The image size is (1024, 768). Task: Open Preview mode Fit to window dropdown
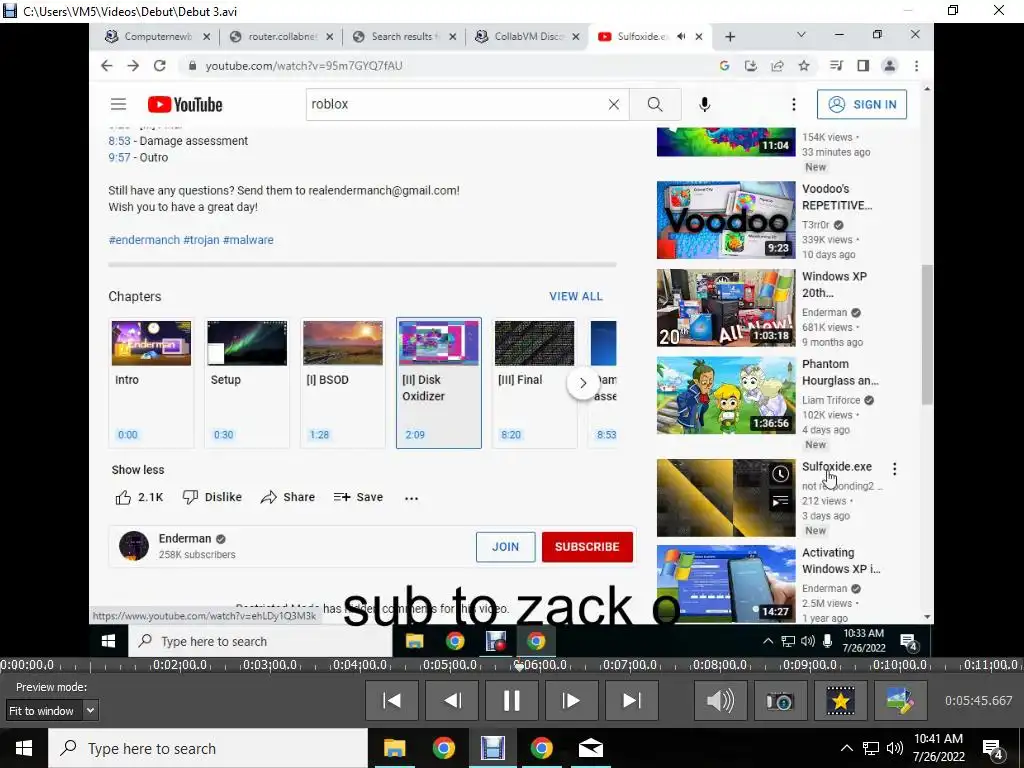(52, 711)
